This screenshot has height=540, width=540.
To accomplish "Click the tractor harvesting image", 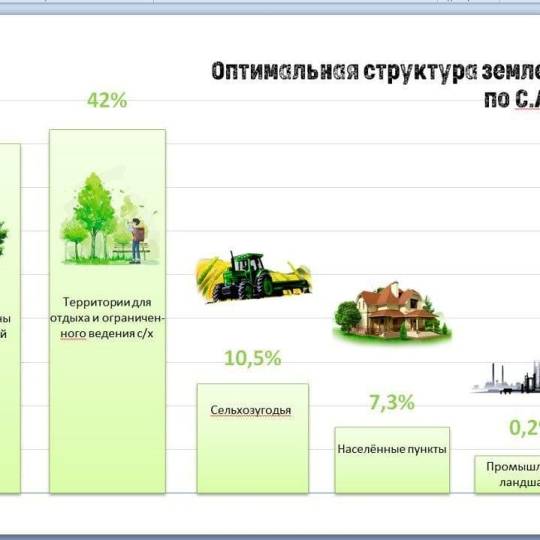I will pyautogui.click(x=253, y=278).
